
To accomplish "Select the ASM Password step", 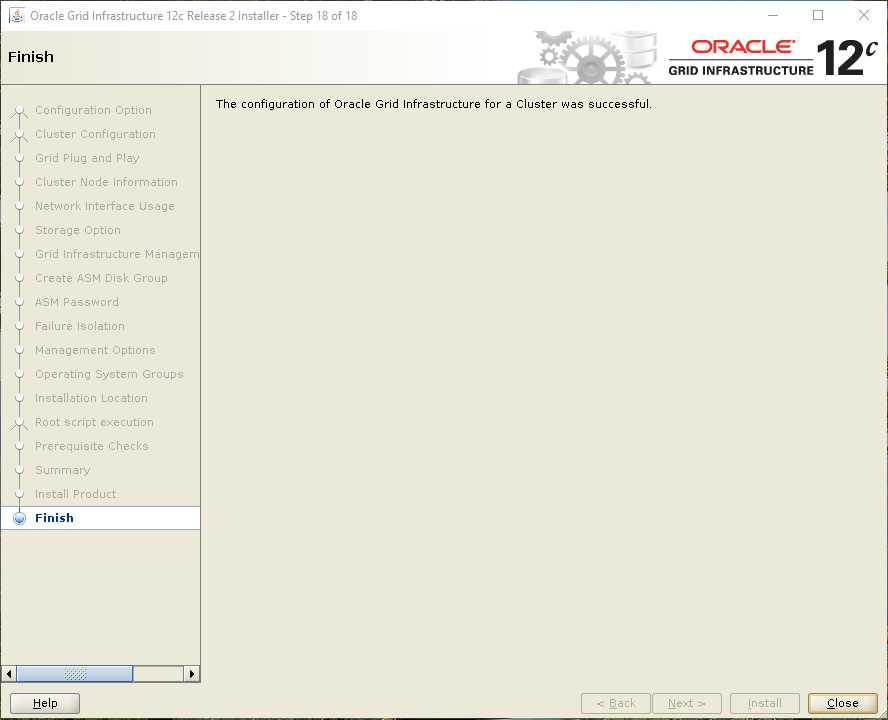I will (76, 302).
